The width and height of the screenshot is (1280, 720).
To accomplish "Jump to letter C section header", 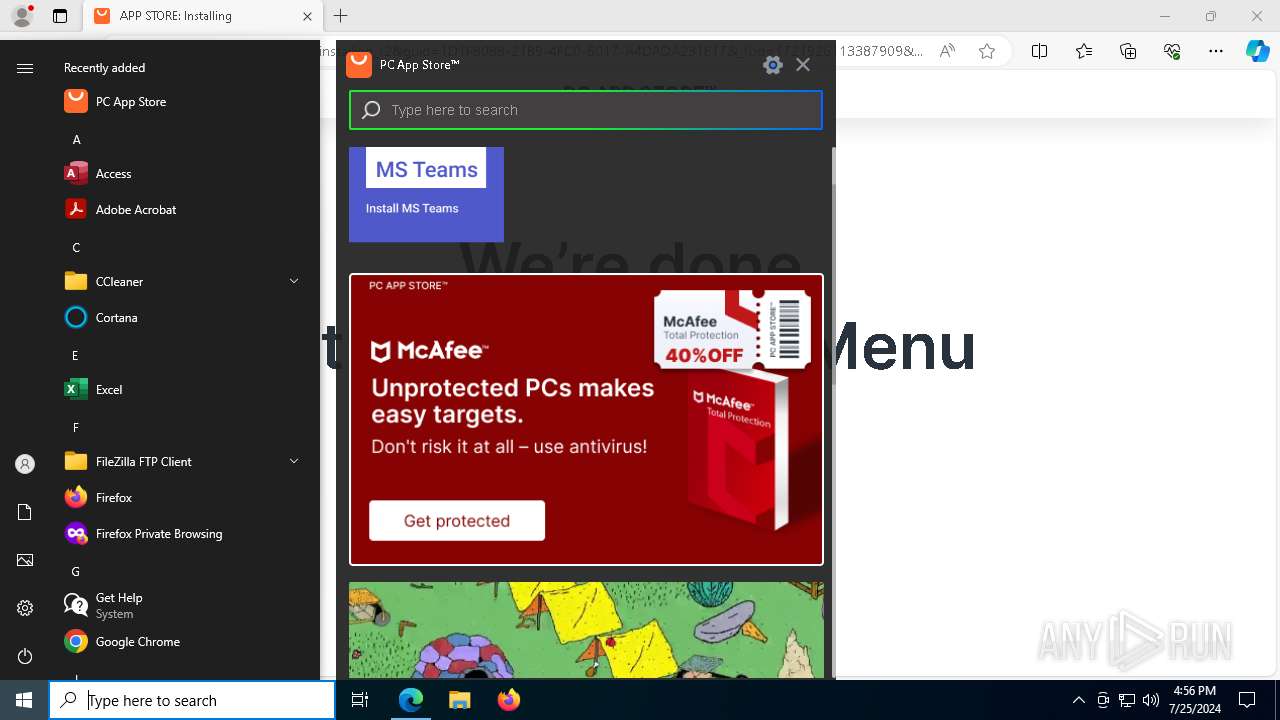I will [x=76, y=248].
